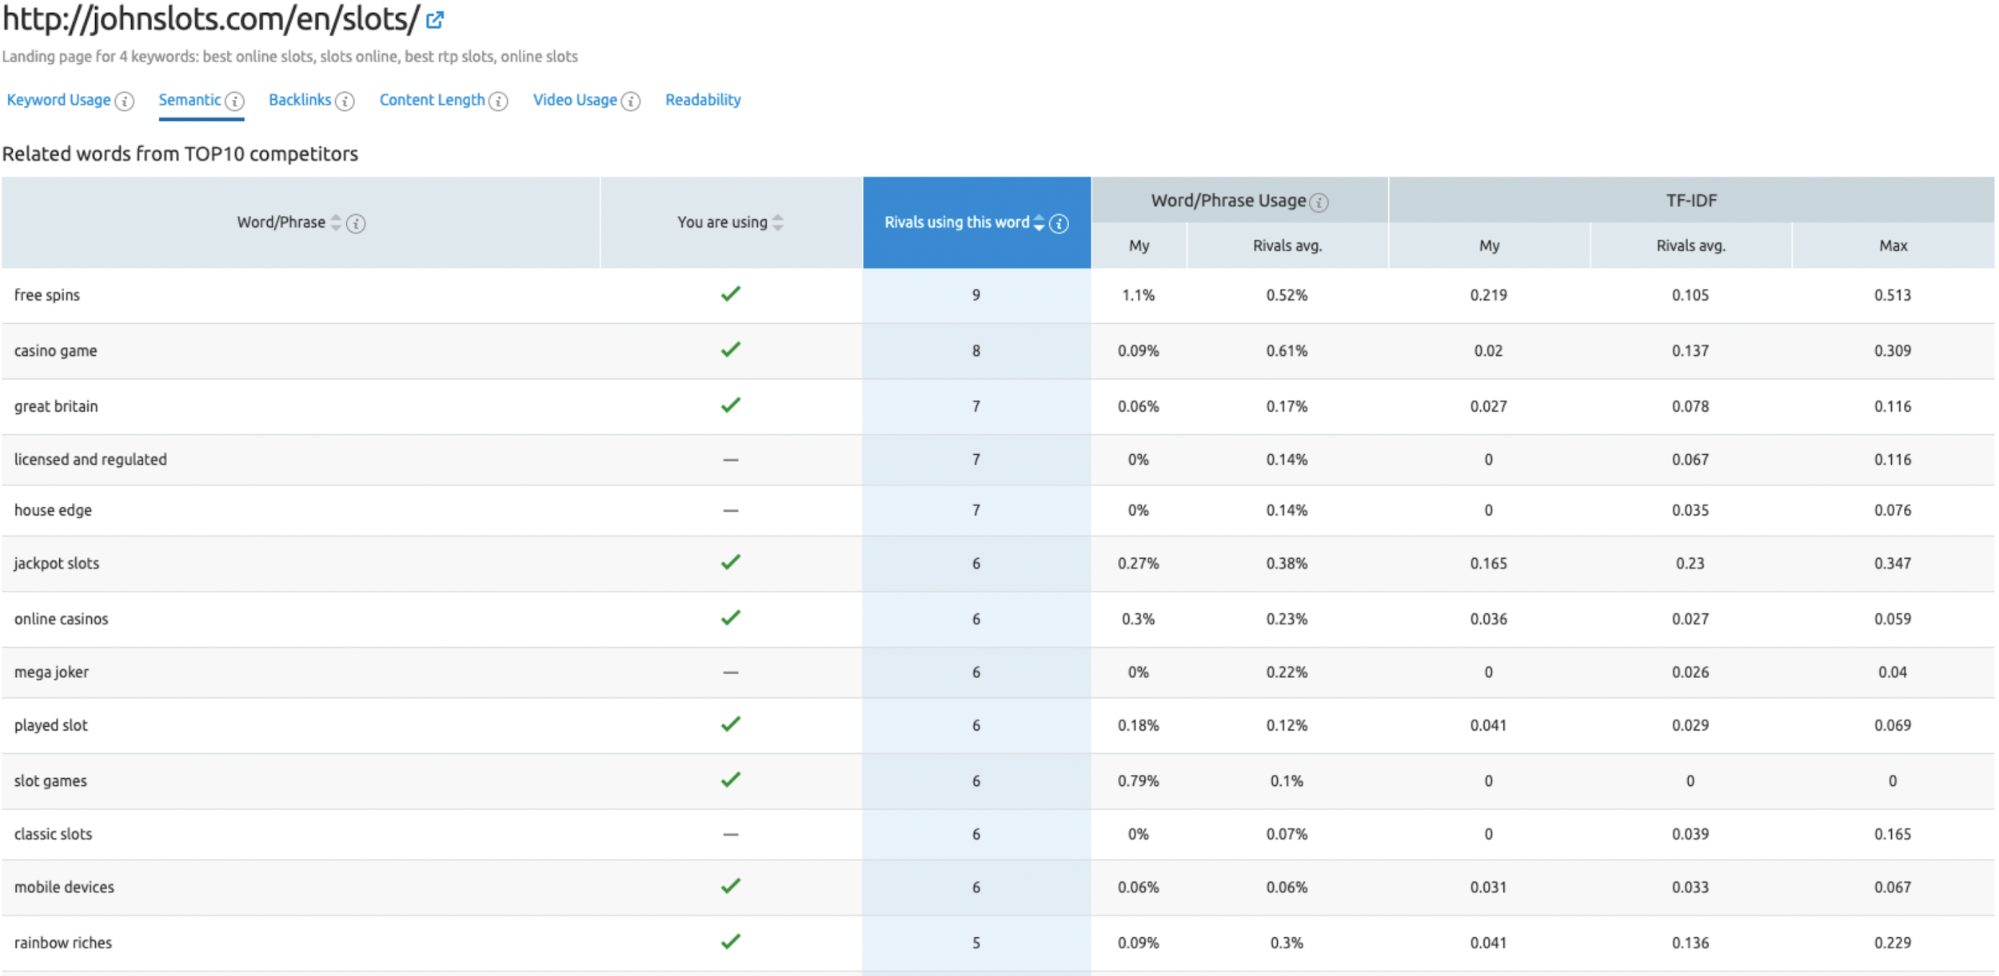
Task: Toggle sort on Rivals using this word
Action: (1039, 222)
